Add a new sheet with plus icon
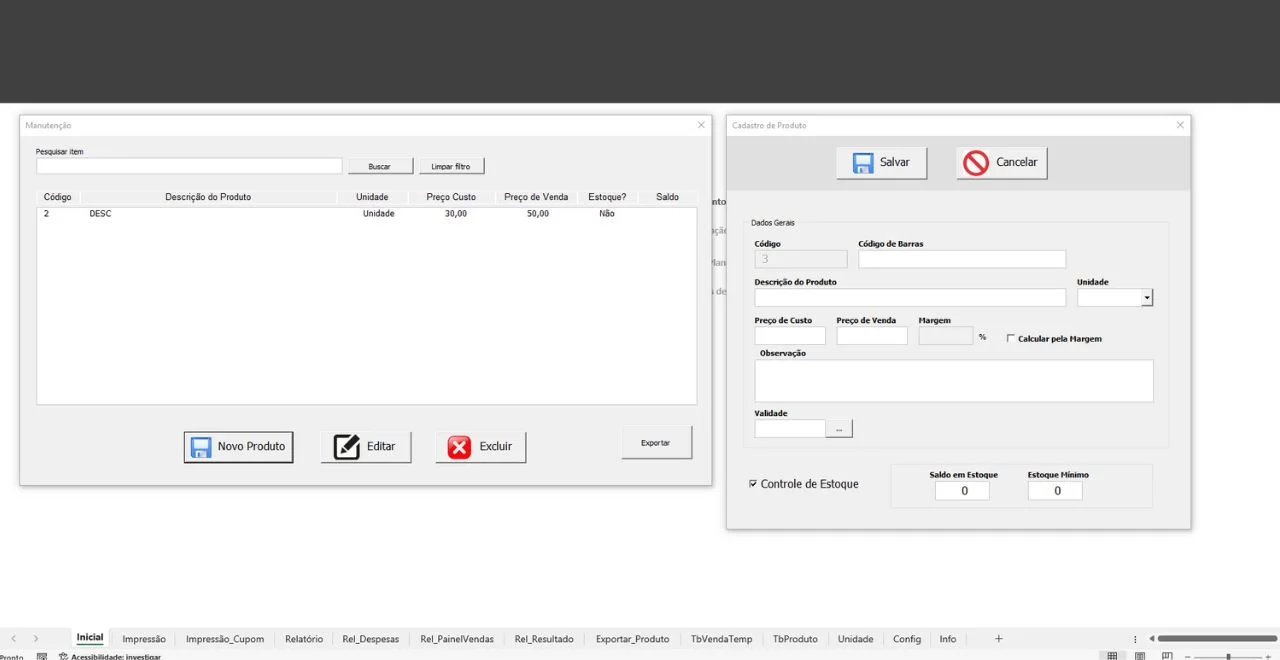The image size is (1280, 660). [998, 639]
